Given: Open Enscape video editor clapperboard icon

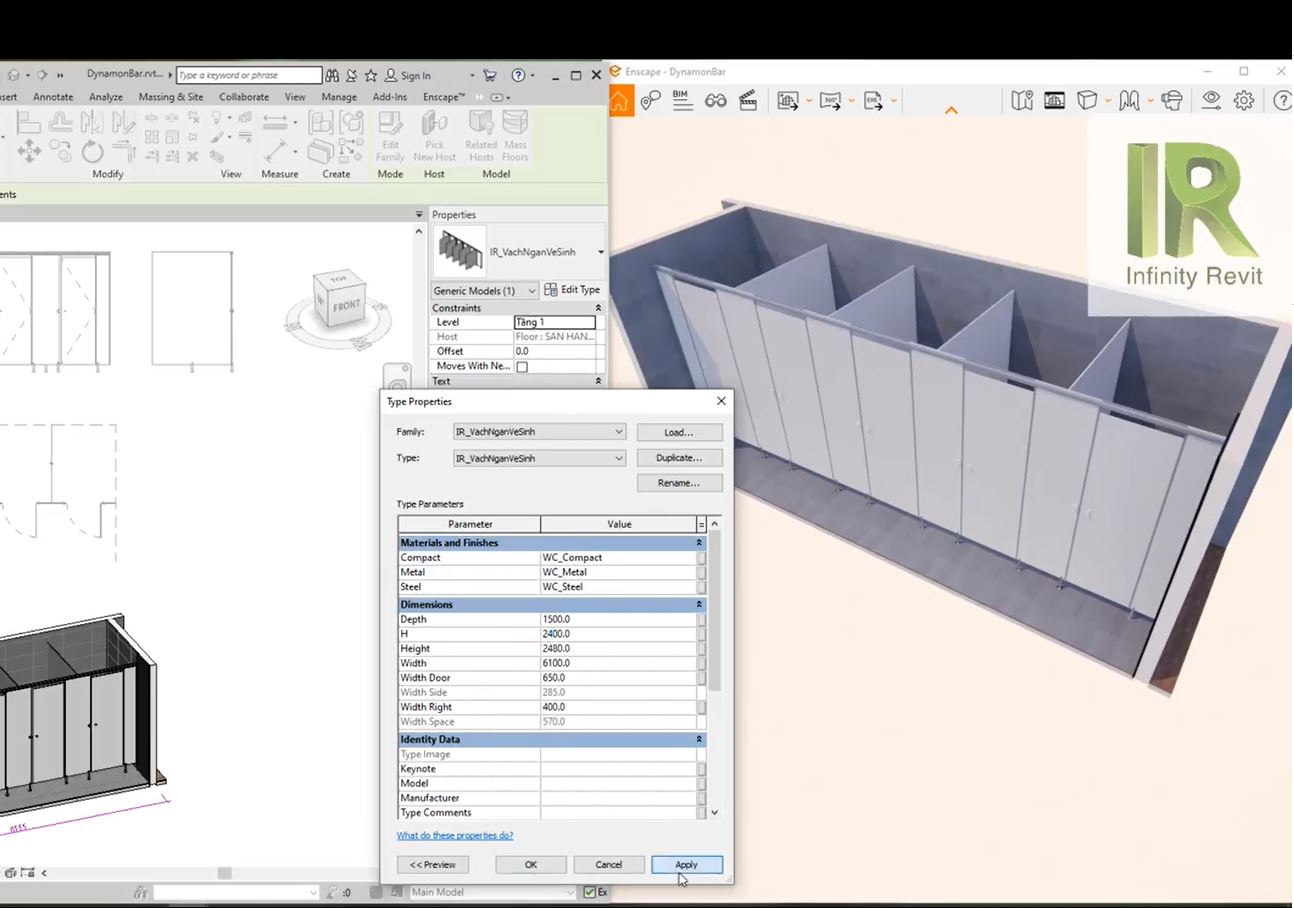Looking at the screenshot, I should 747,100.
